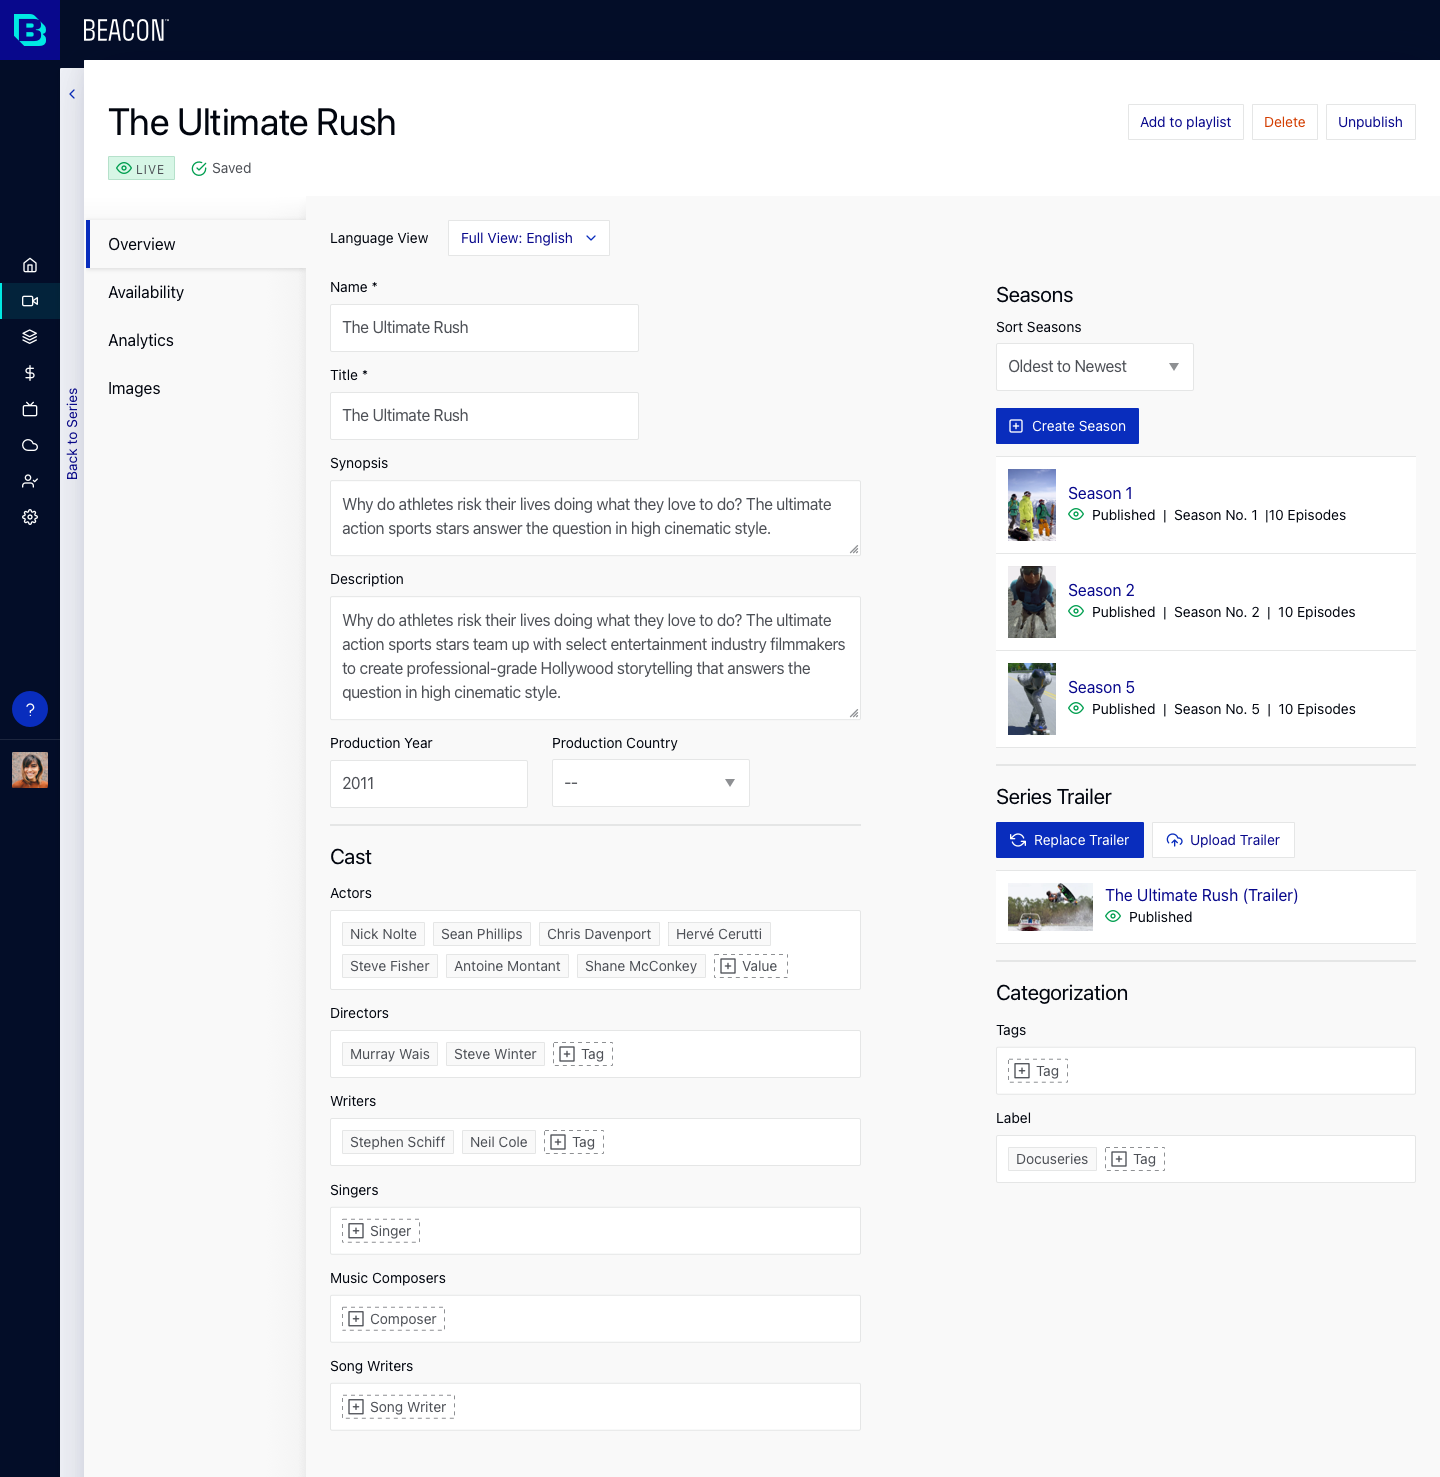Click the Production Year input field
Image resolution: width=1440 pixels, height=1477 pixels.
(x=428, y=783)
